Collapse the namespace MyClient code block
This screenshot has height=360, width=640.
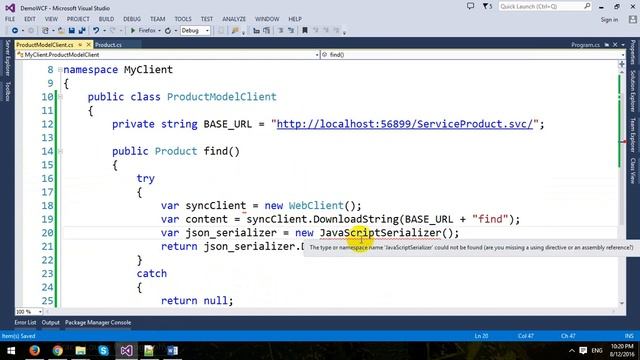(60, 70)
